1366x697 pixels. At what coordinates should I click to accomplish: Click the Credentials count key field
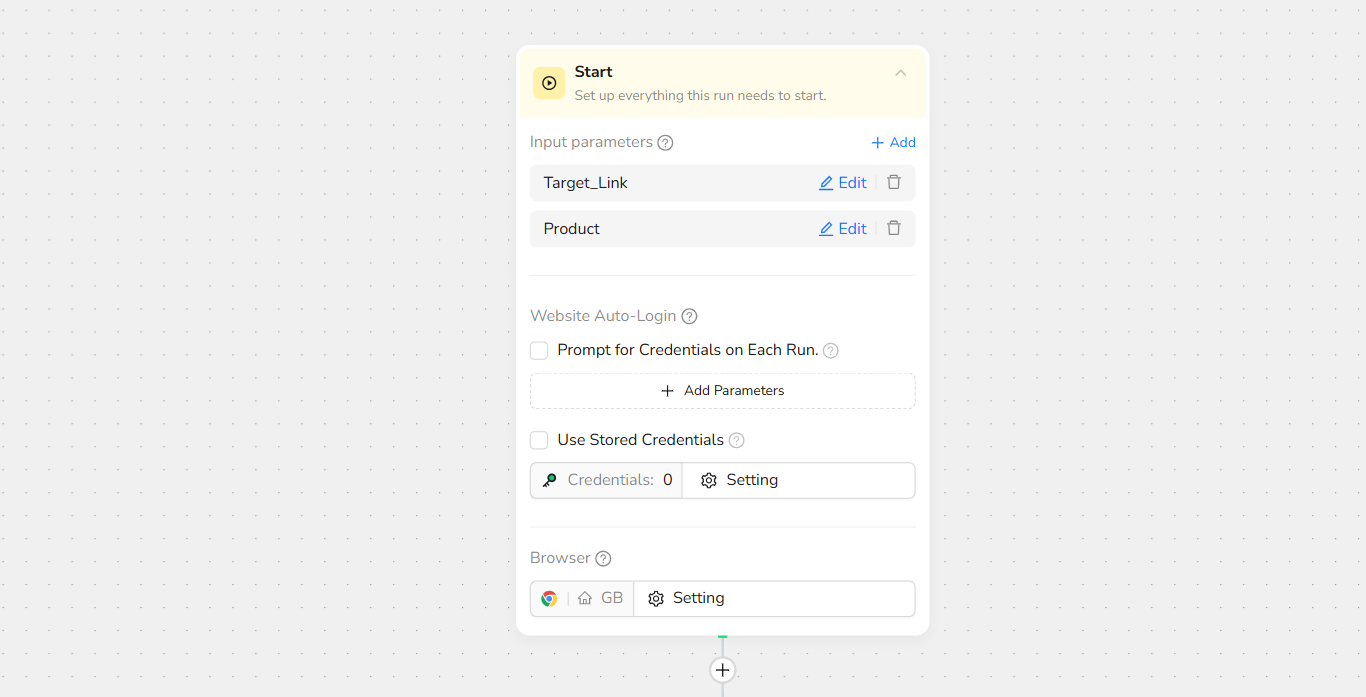[607, 480]
